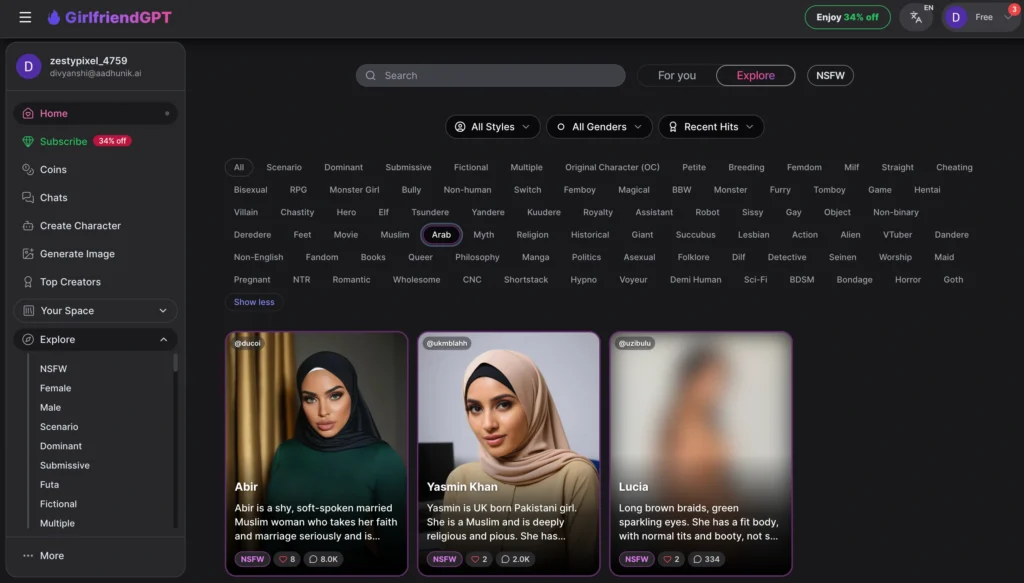Open the All Styles dropdown
Viewport: 1024px width, 583px height.
pos(492,127)
